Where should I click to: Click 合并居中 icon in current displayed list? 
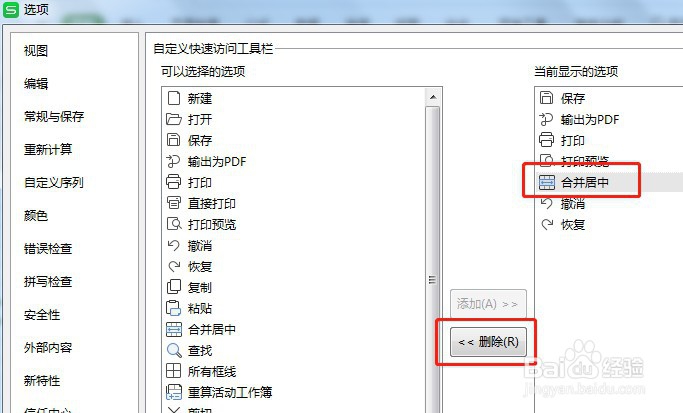[x=547, y=182]
